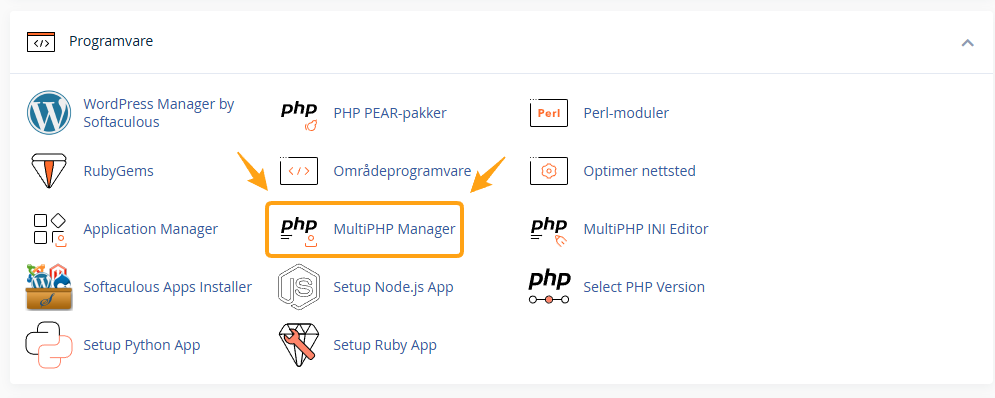Click the Application Manager icon
995x398 pixels.
coord(49,229)
